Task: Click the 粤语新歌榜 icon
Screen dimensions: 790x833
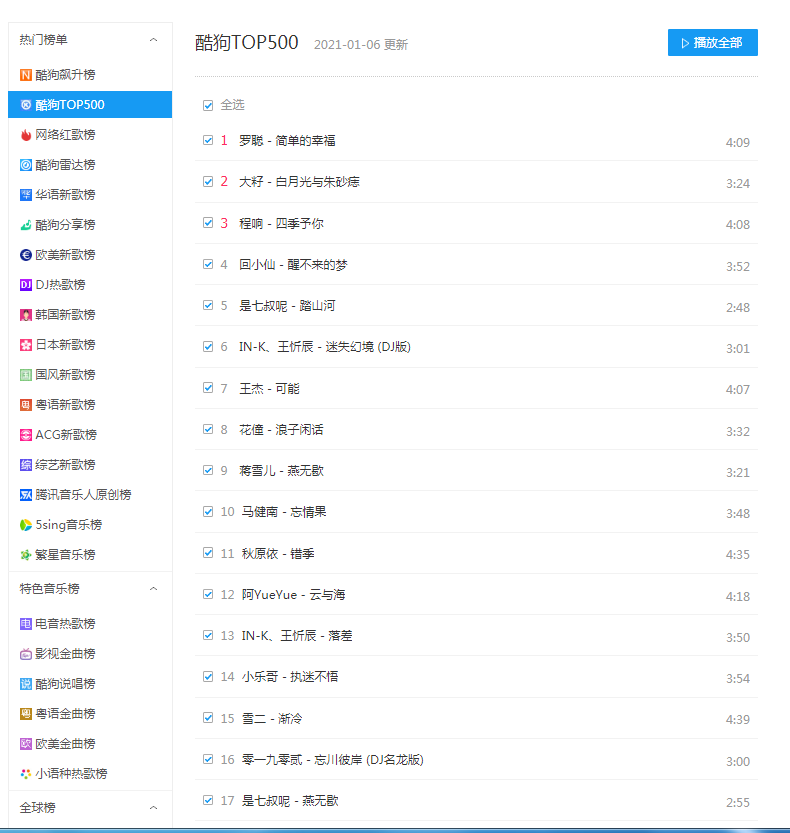Action: click(x=26, y=405)
